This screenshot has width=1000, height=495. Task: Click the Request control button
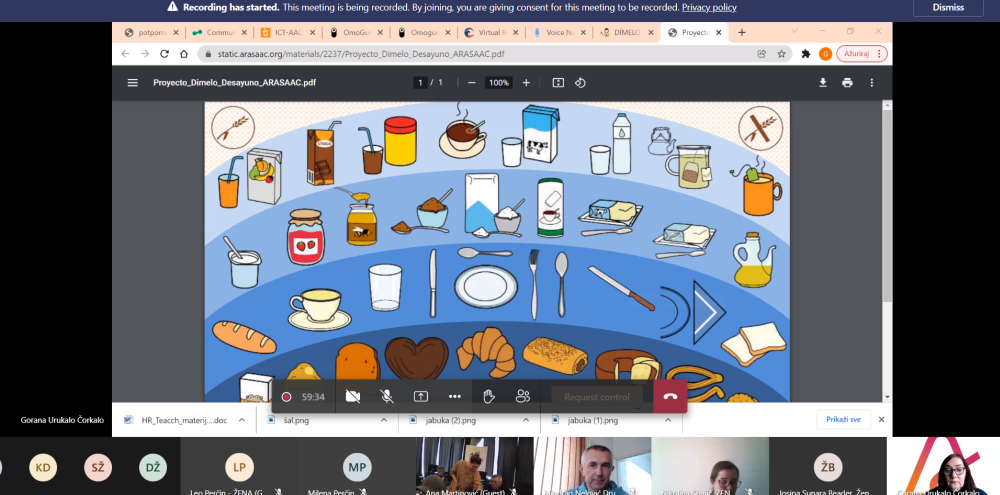point(597,397)
